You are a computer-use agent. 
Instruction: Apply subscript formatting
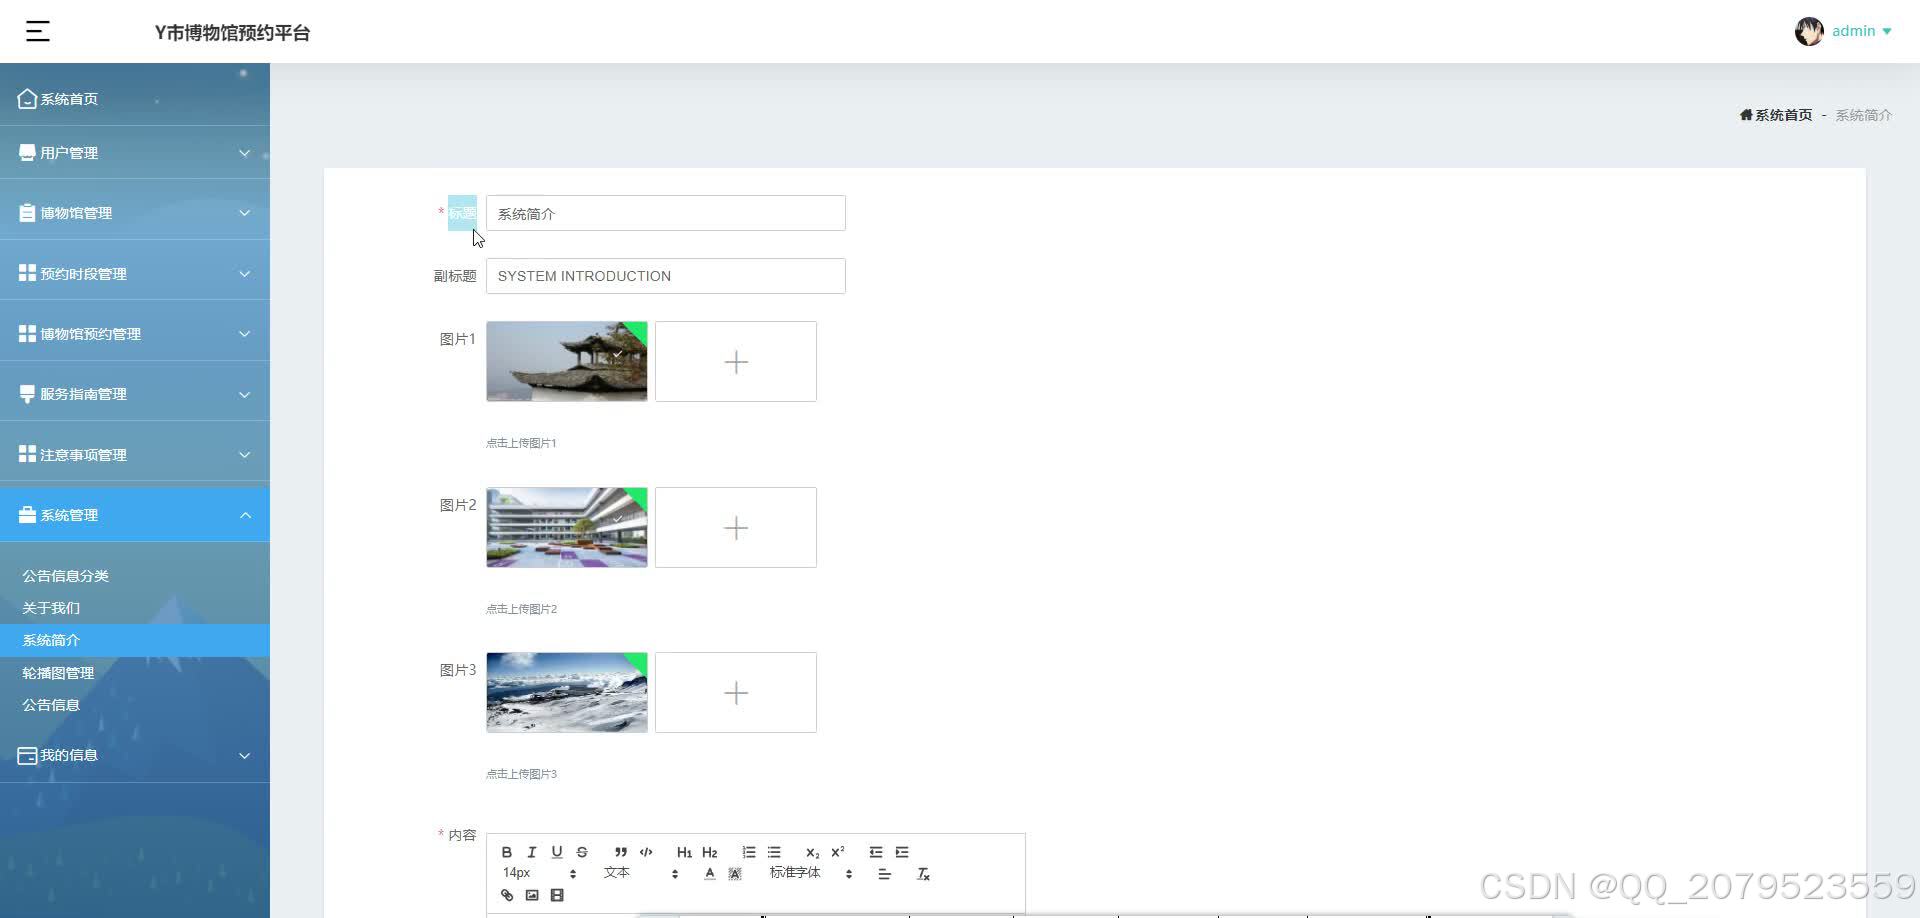[x=812, y=852]
